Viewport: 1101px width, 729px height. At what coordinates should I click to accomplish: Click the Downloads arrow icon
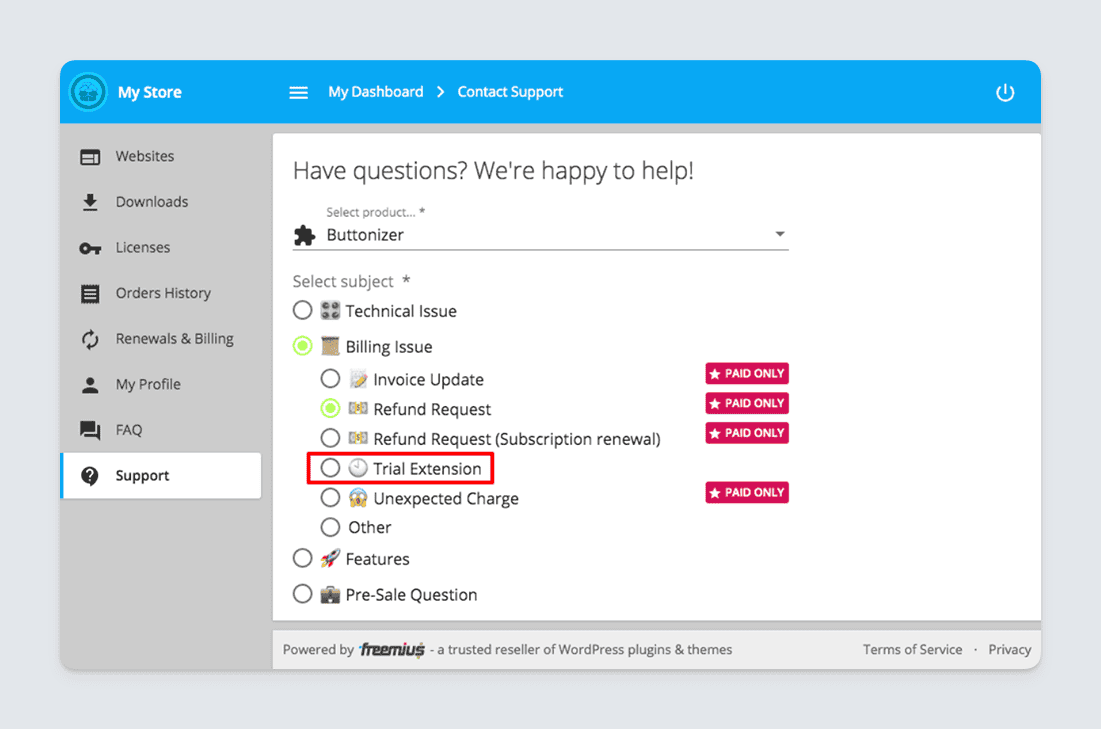click(90, 202)
